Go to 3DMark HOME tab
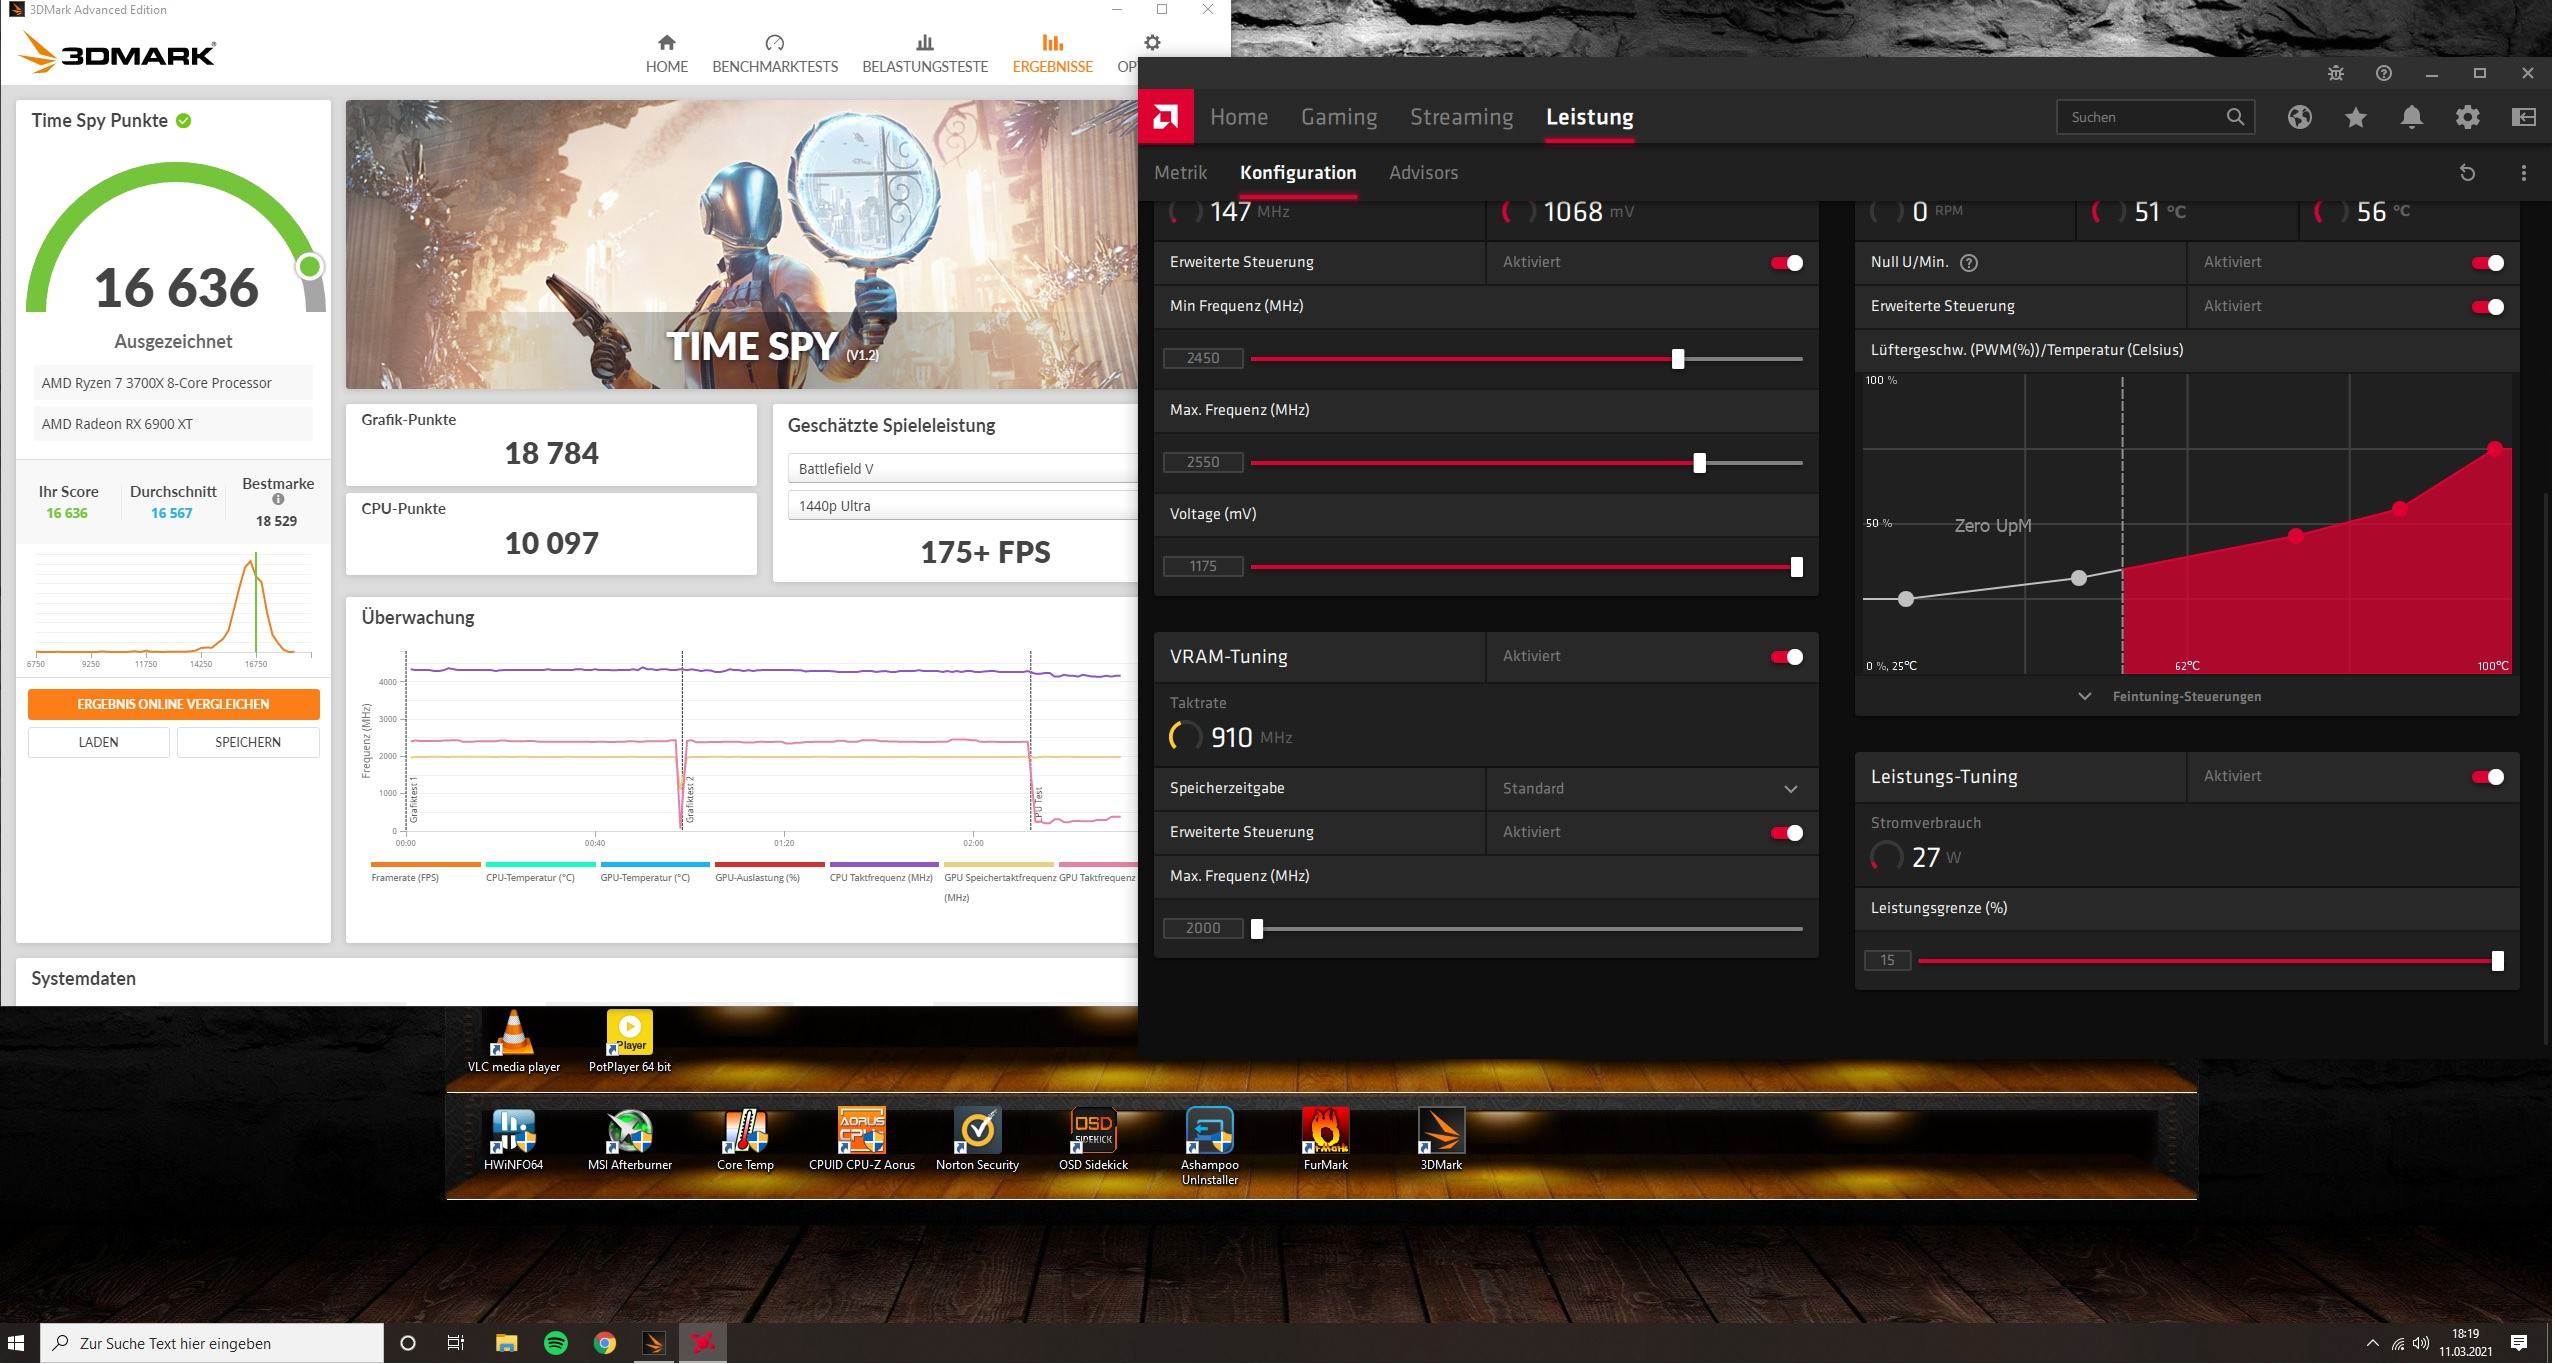The height and width of the screenshot is (1364, 2555). [667, 54]
